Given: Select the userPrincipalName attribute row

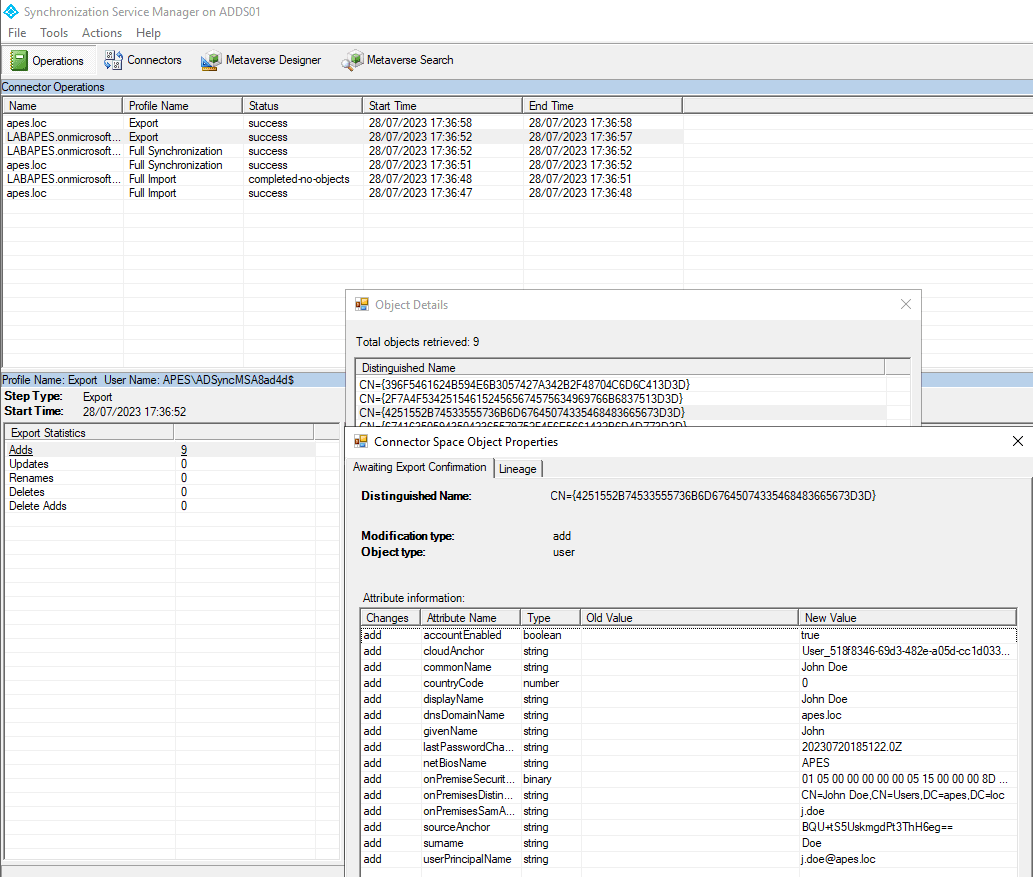Looking at the screenshot, I should click(467, 859).
